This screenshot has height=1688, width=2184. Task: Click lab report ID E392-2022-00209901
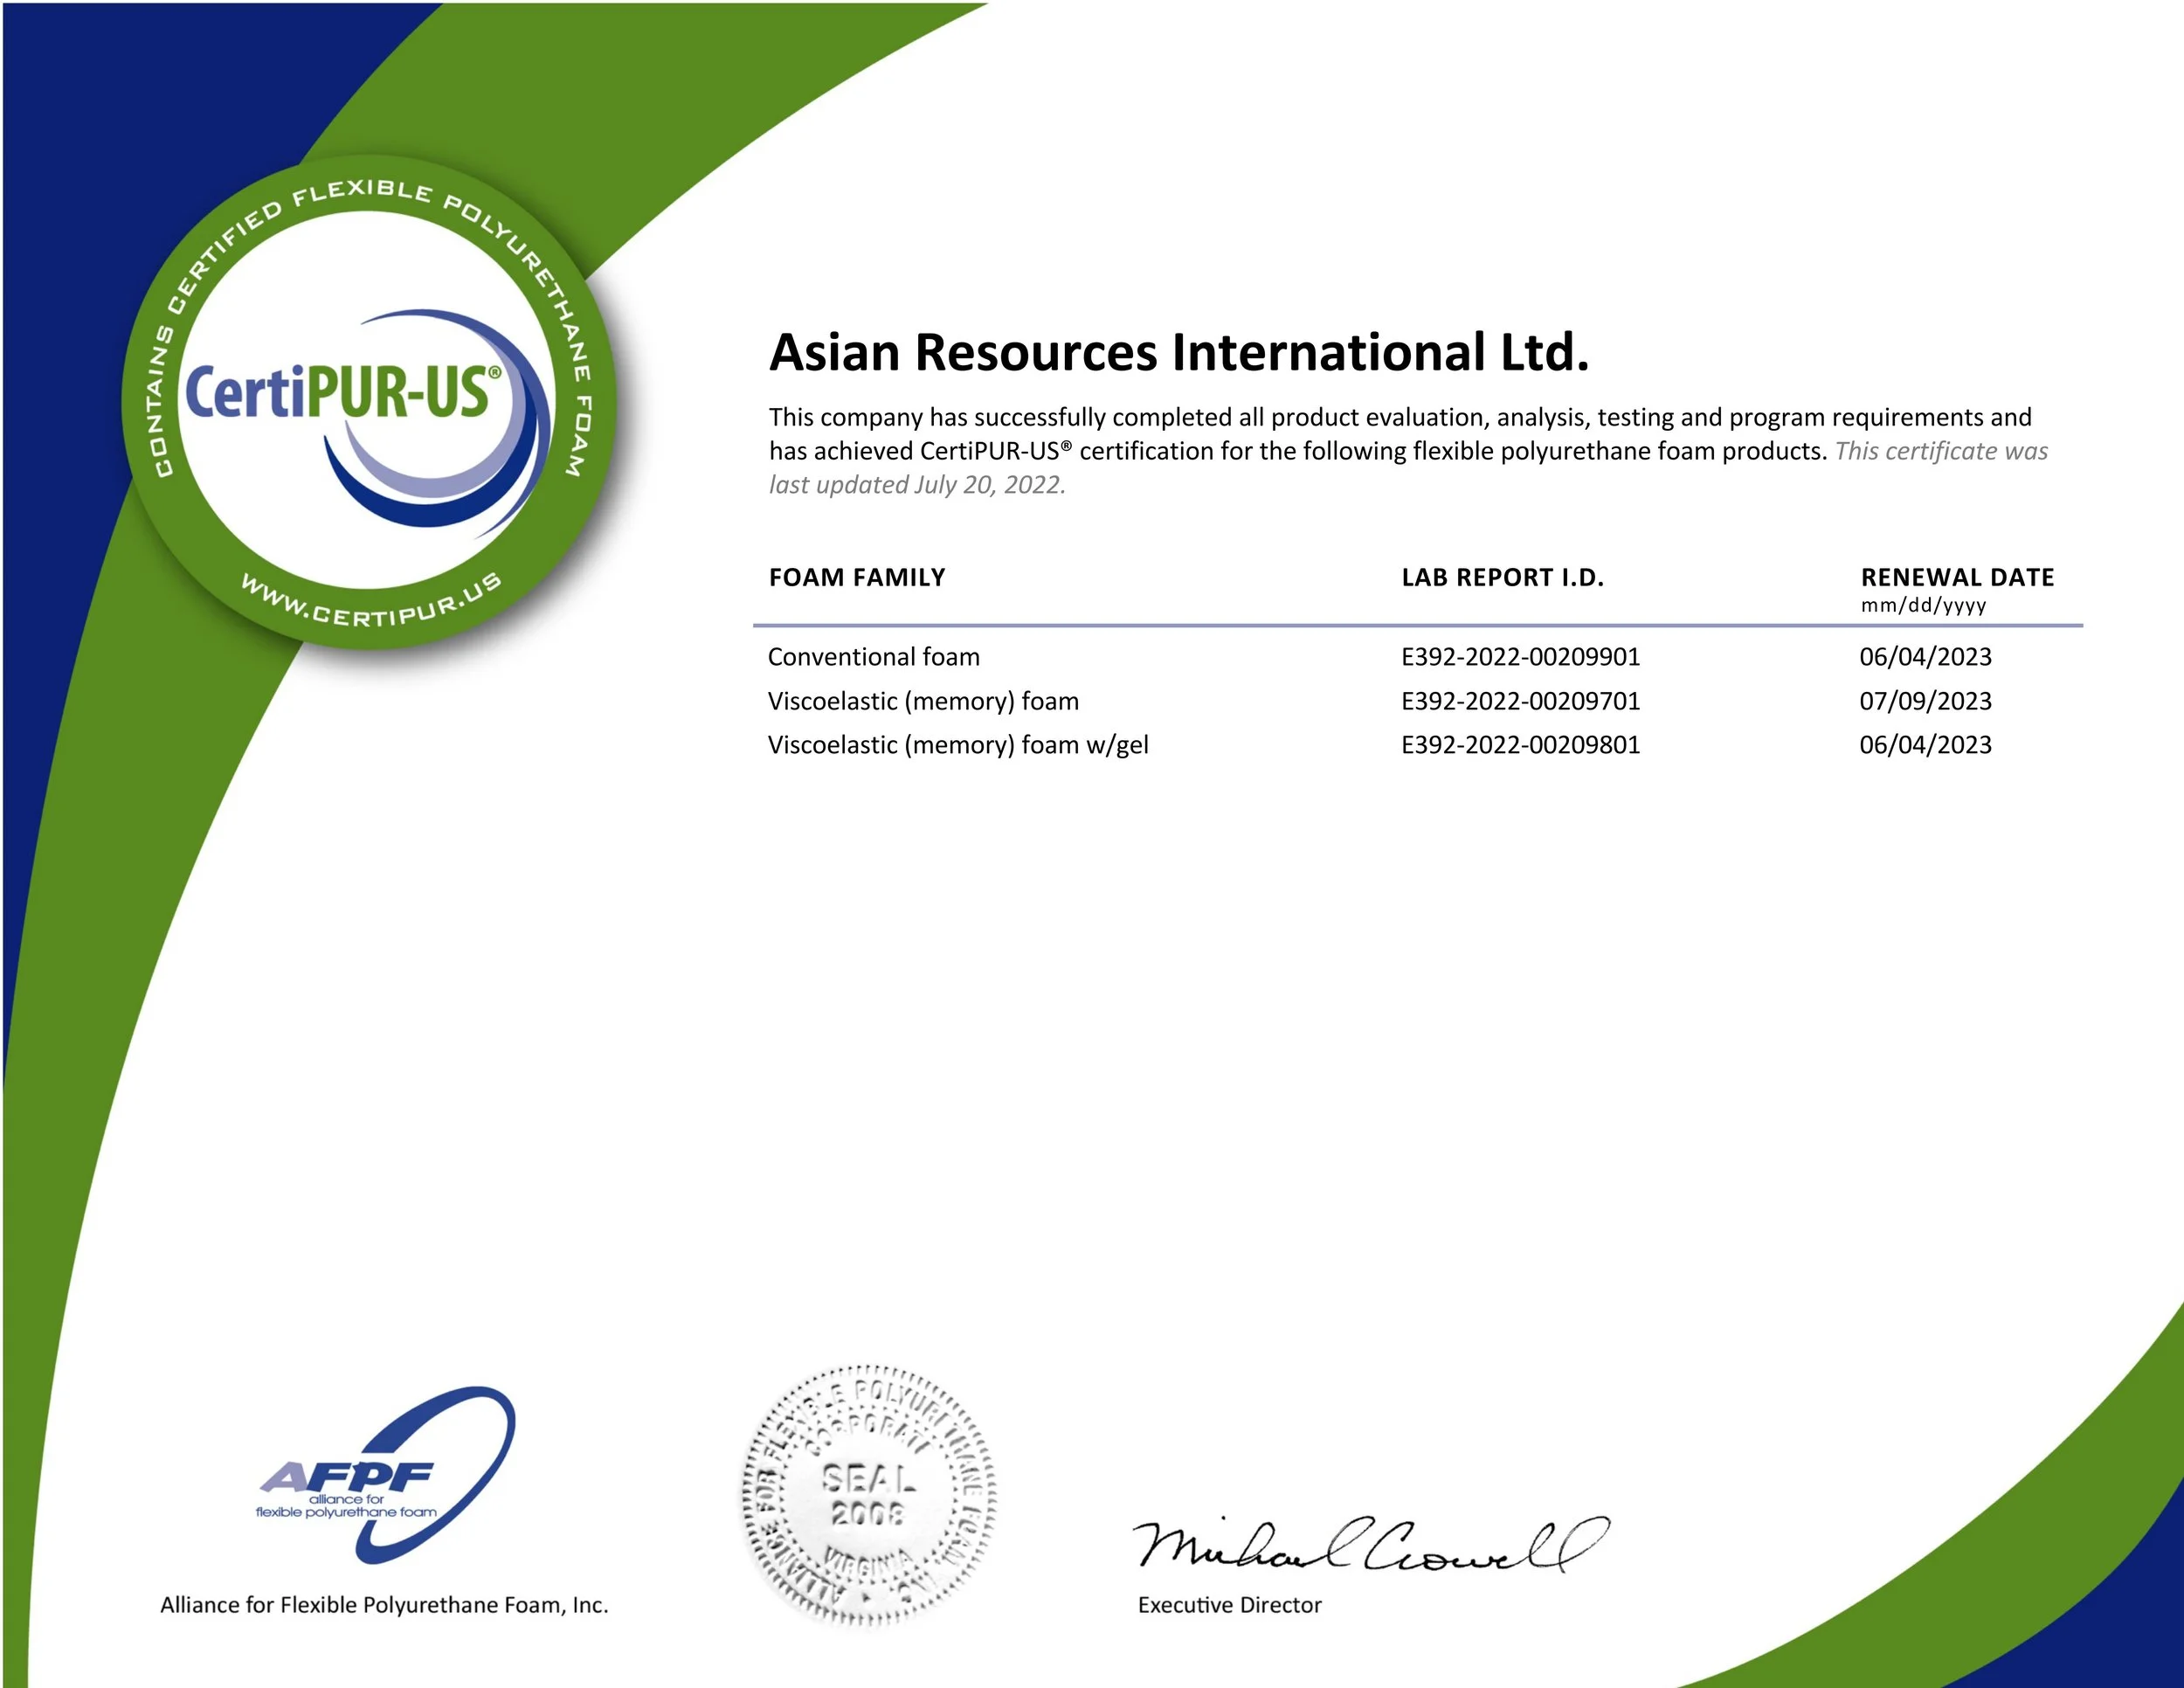click(1520, 657)
